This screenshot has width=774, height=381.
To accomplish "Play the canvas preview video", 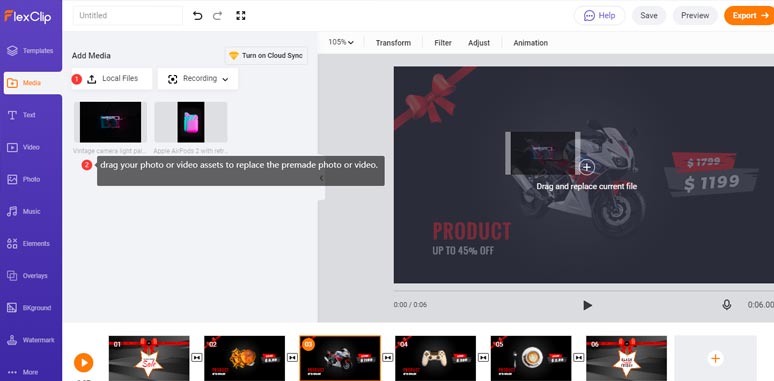I will tap(587, 305).
